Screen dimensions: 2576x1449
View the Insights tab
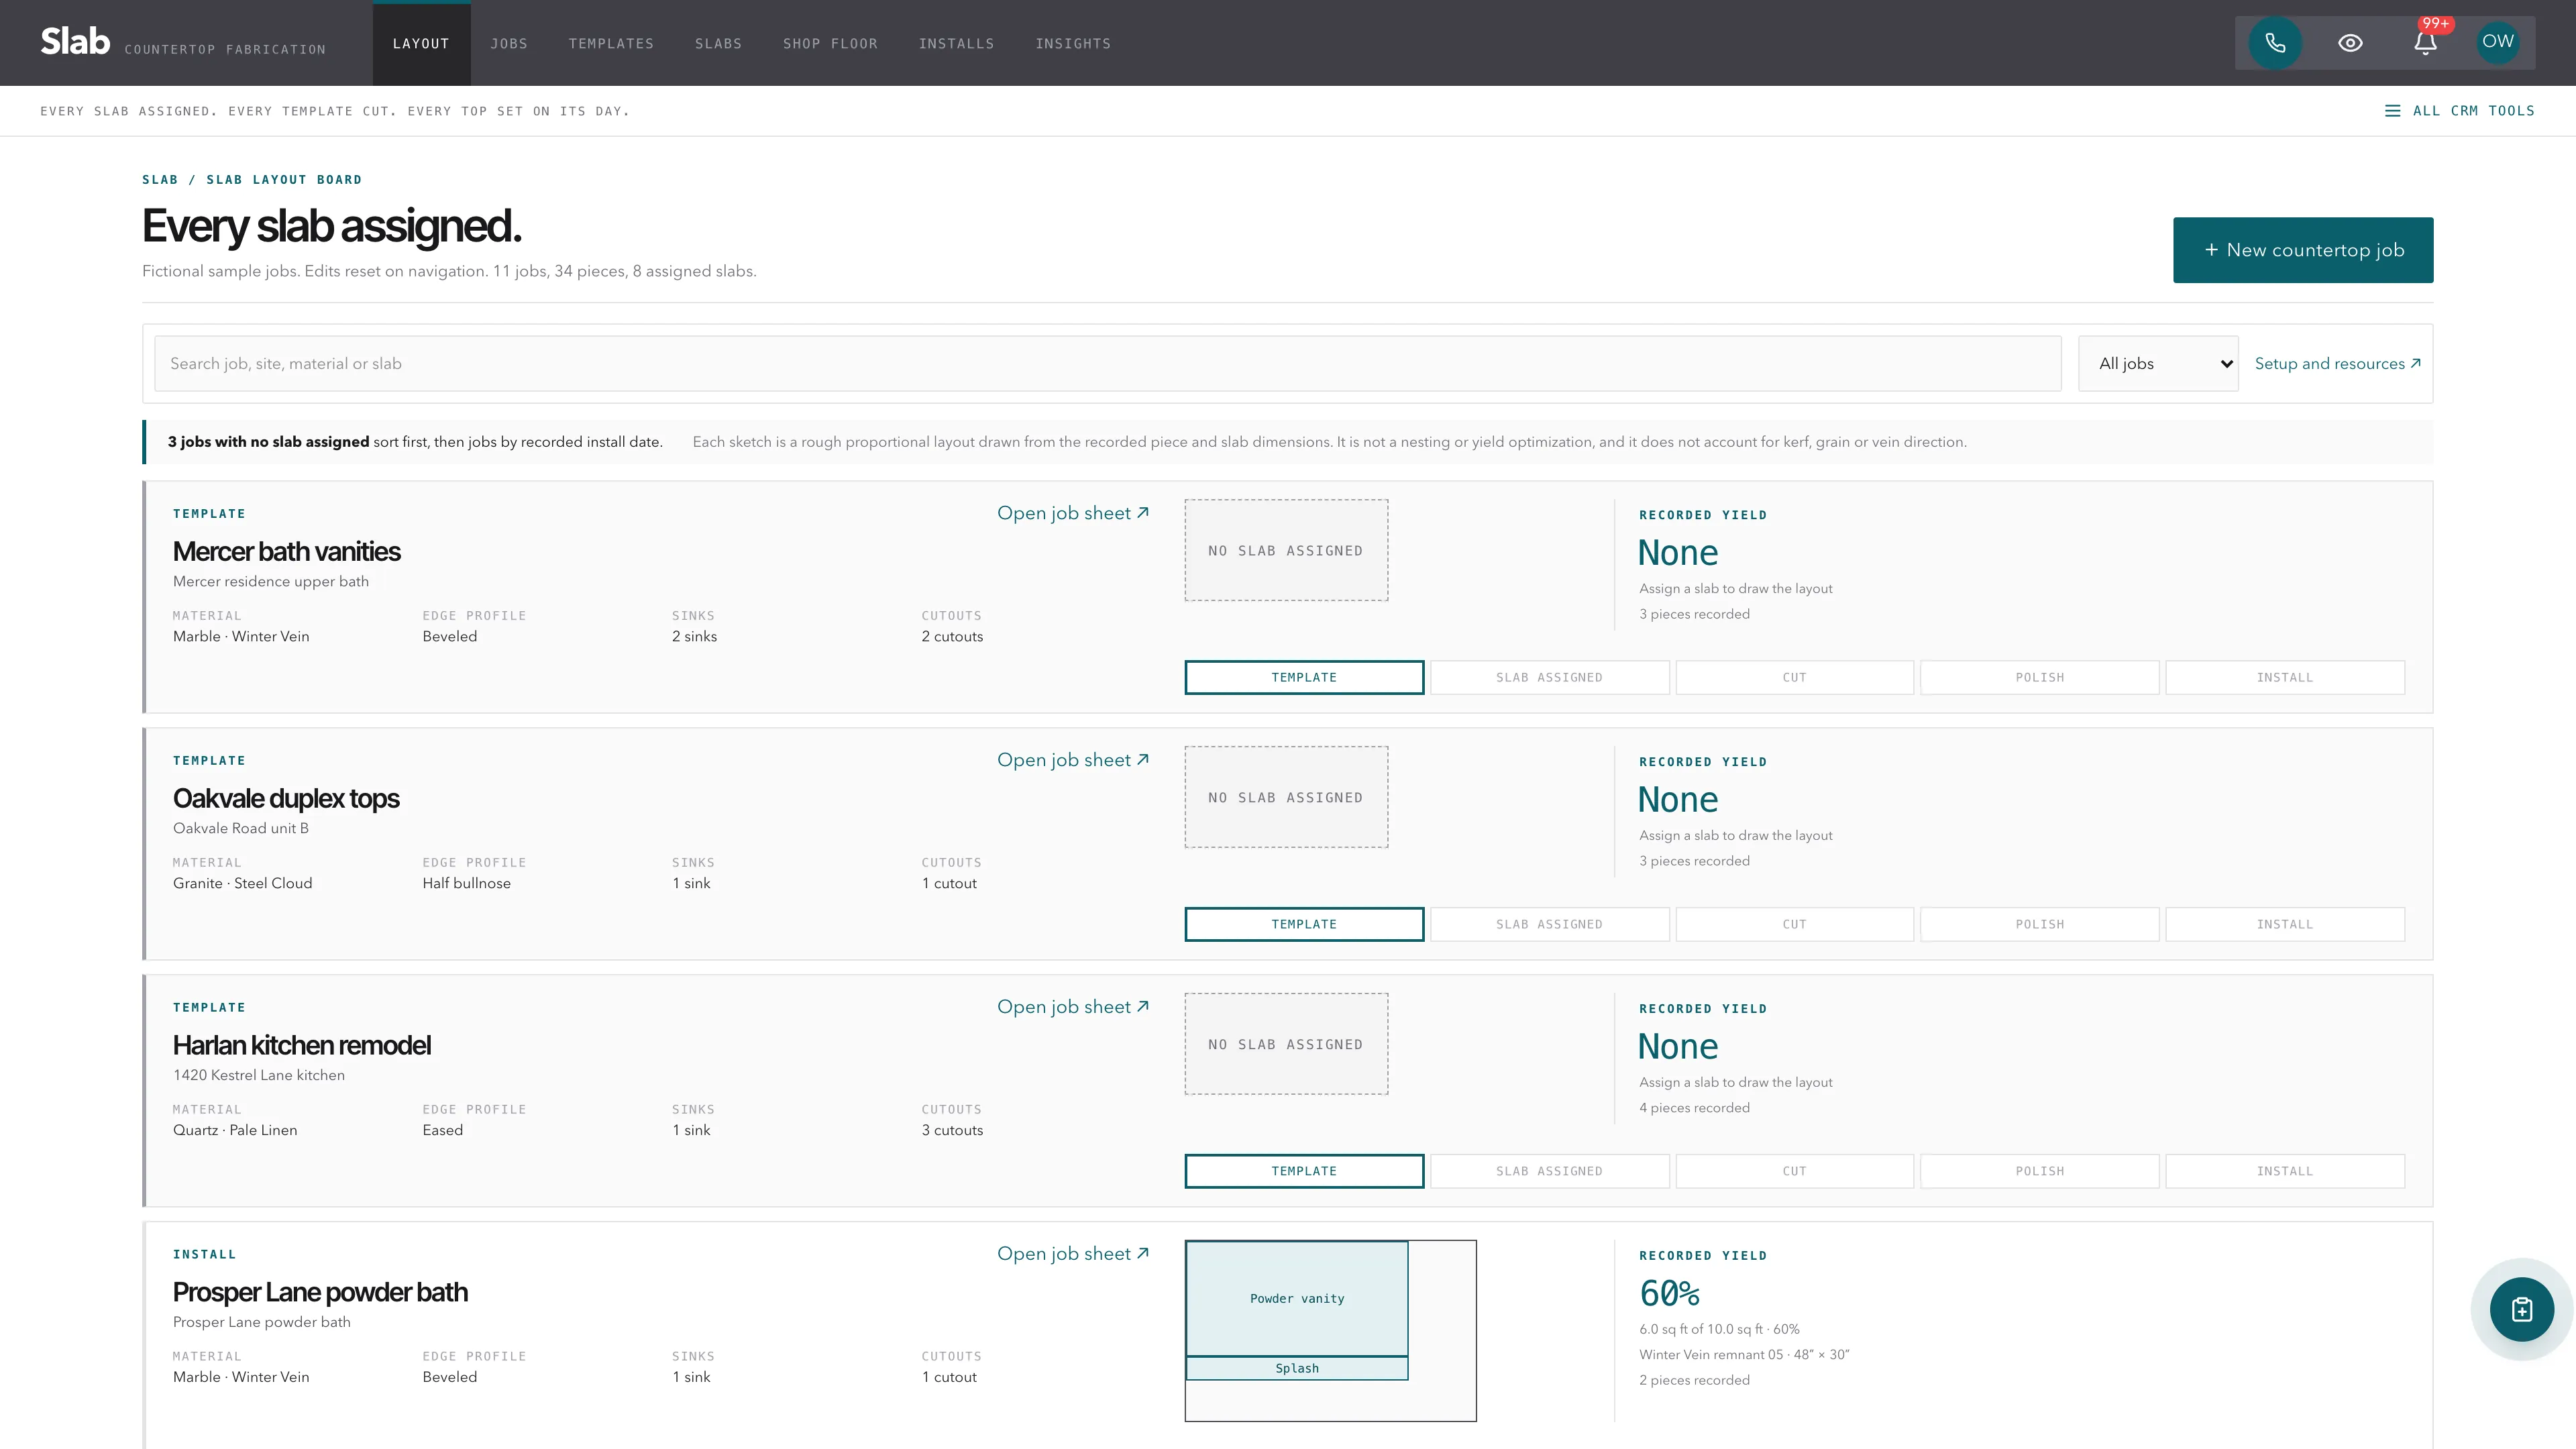pyautogui.click(x=1073, y=44)
